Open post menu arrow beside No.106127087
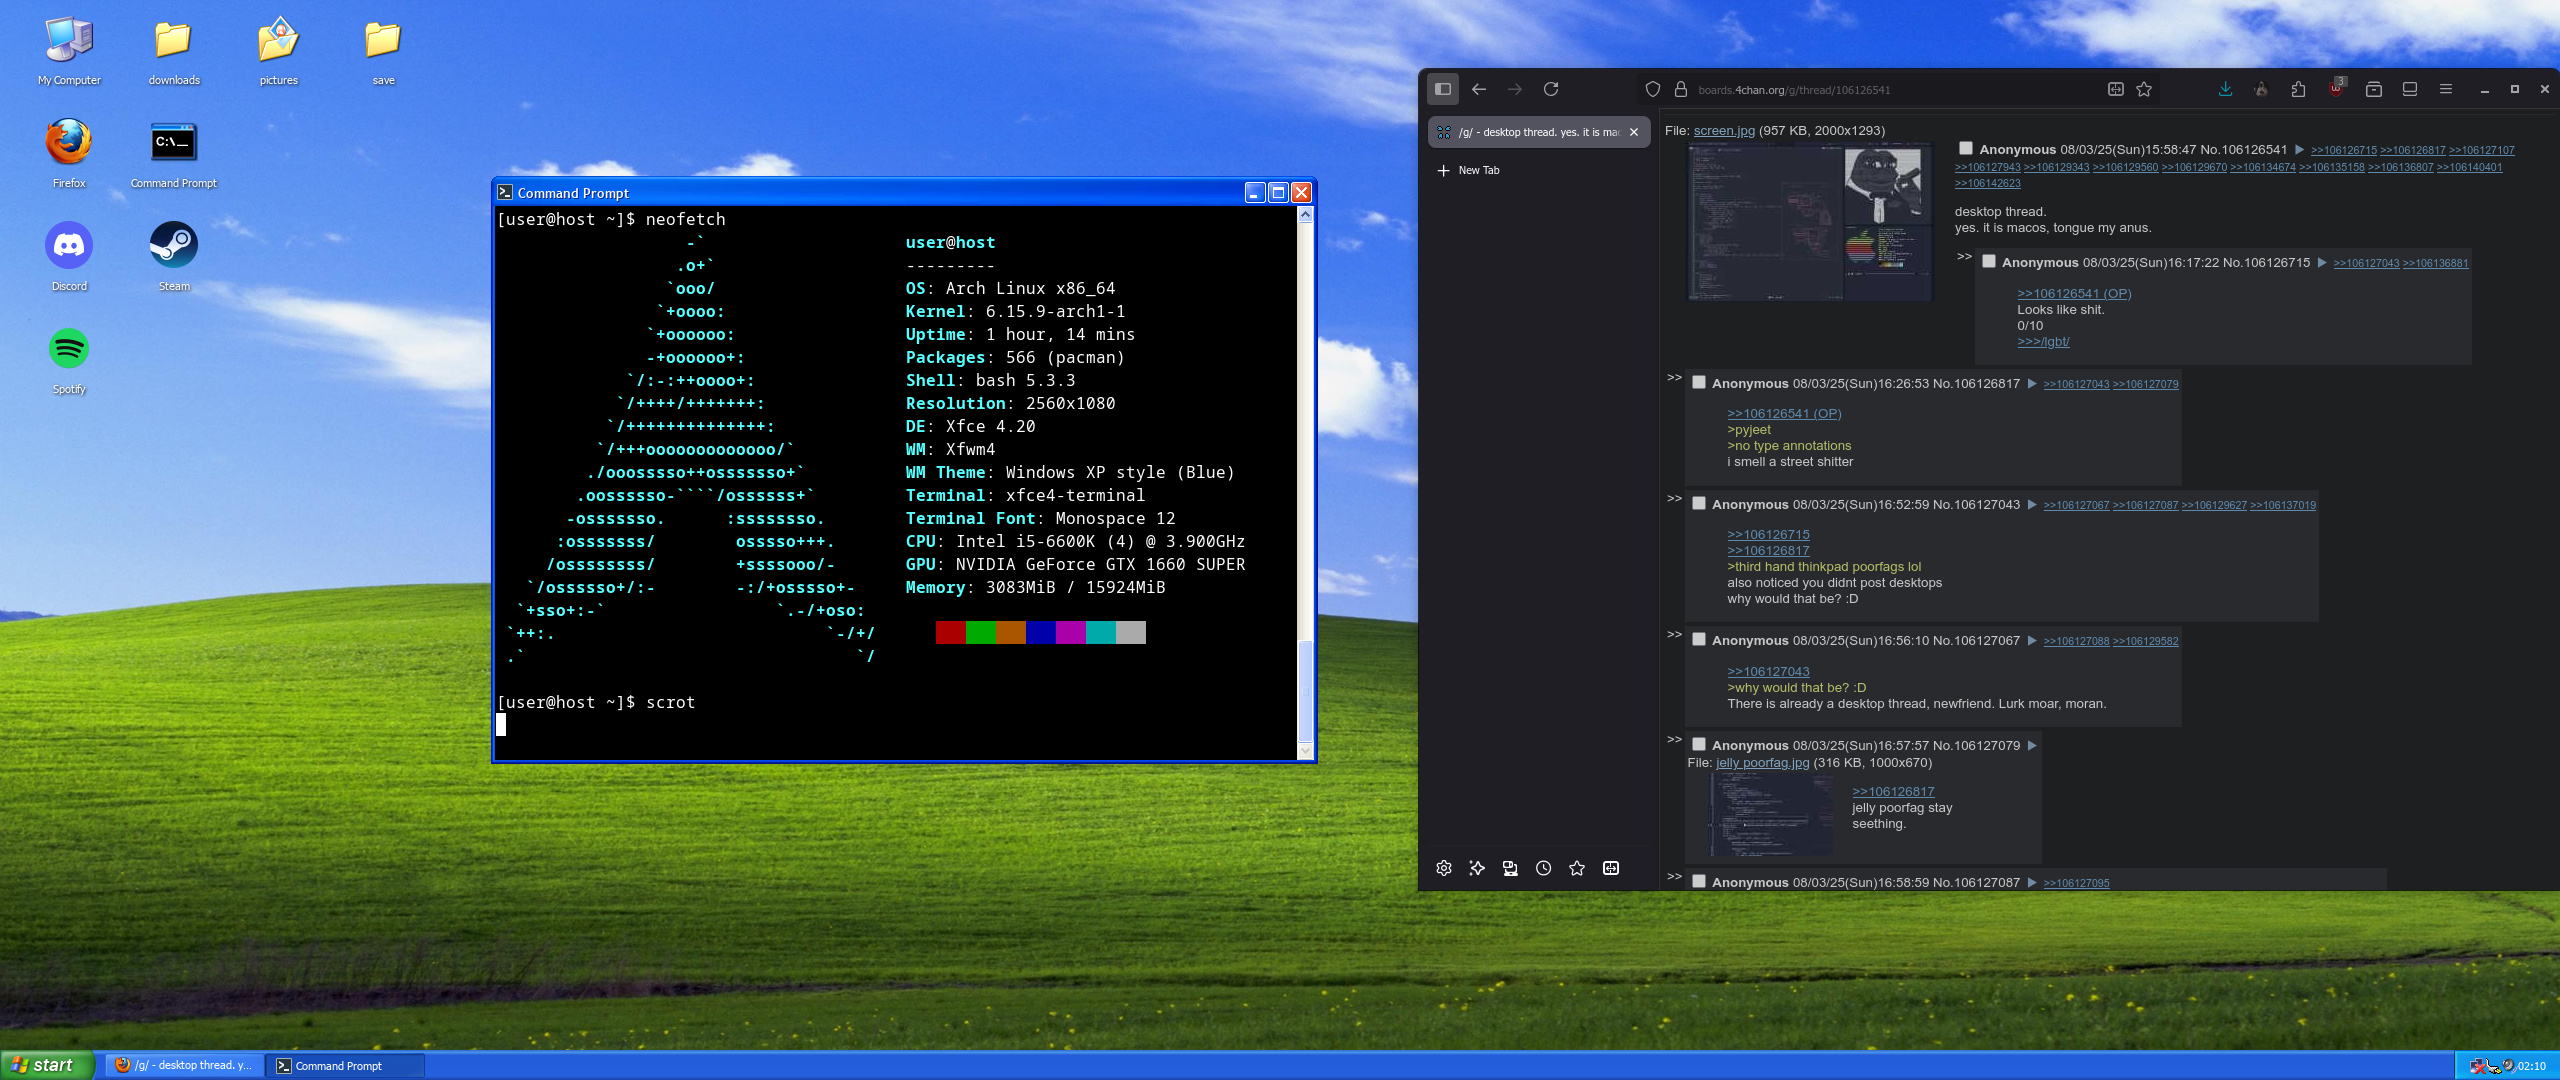 coord(2032,883)
